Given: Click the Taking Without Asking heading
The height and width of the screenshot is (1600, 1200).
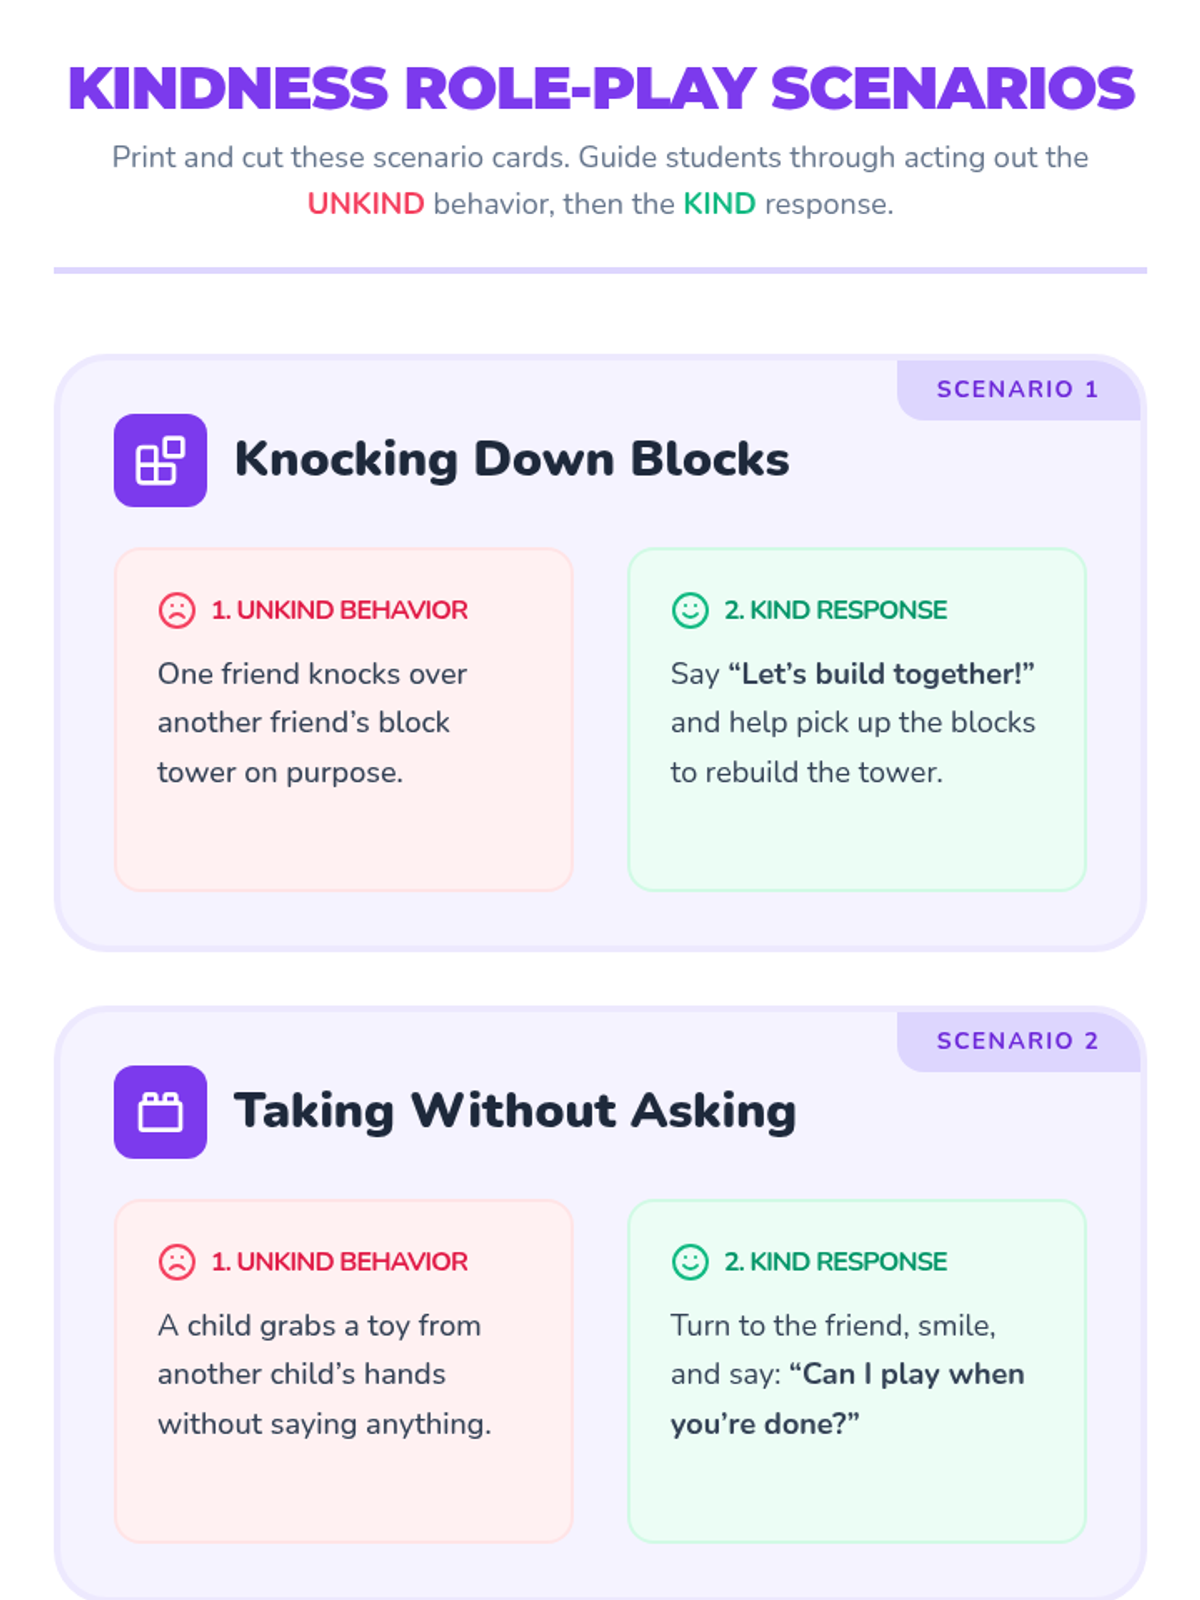Looking at the screenshot, I should coord(515,1112).
